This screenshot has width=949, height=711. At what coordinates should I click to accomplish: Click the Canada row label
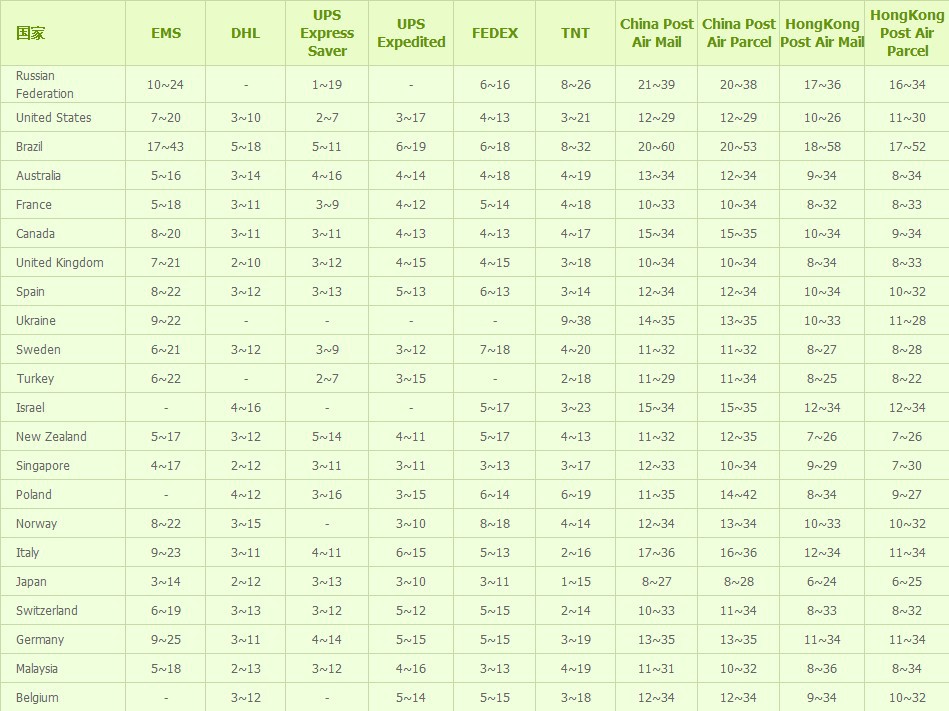35,234
